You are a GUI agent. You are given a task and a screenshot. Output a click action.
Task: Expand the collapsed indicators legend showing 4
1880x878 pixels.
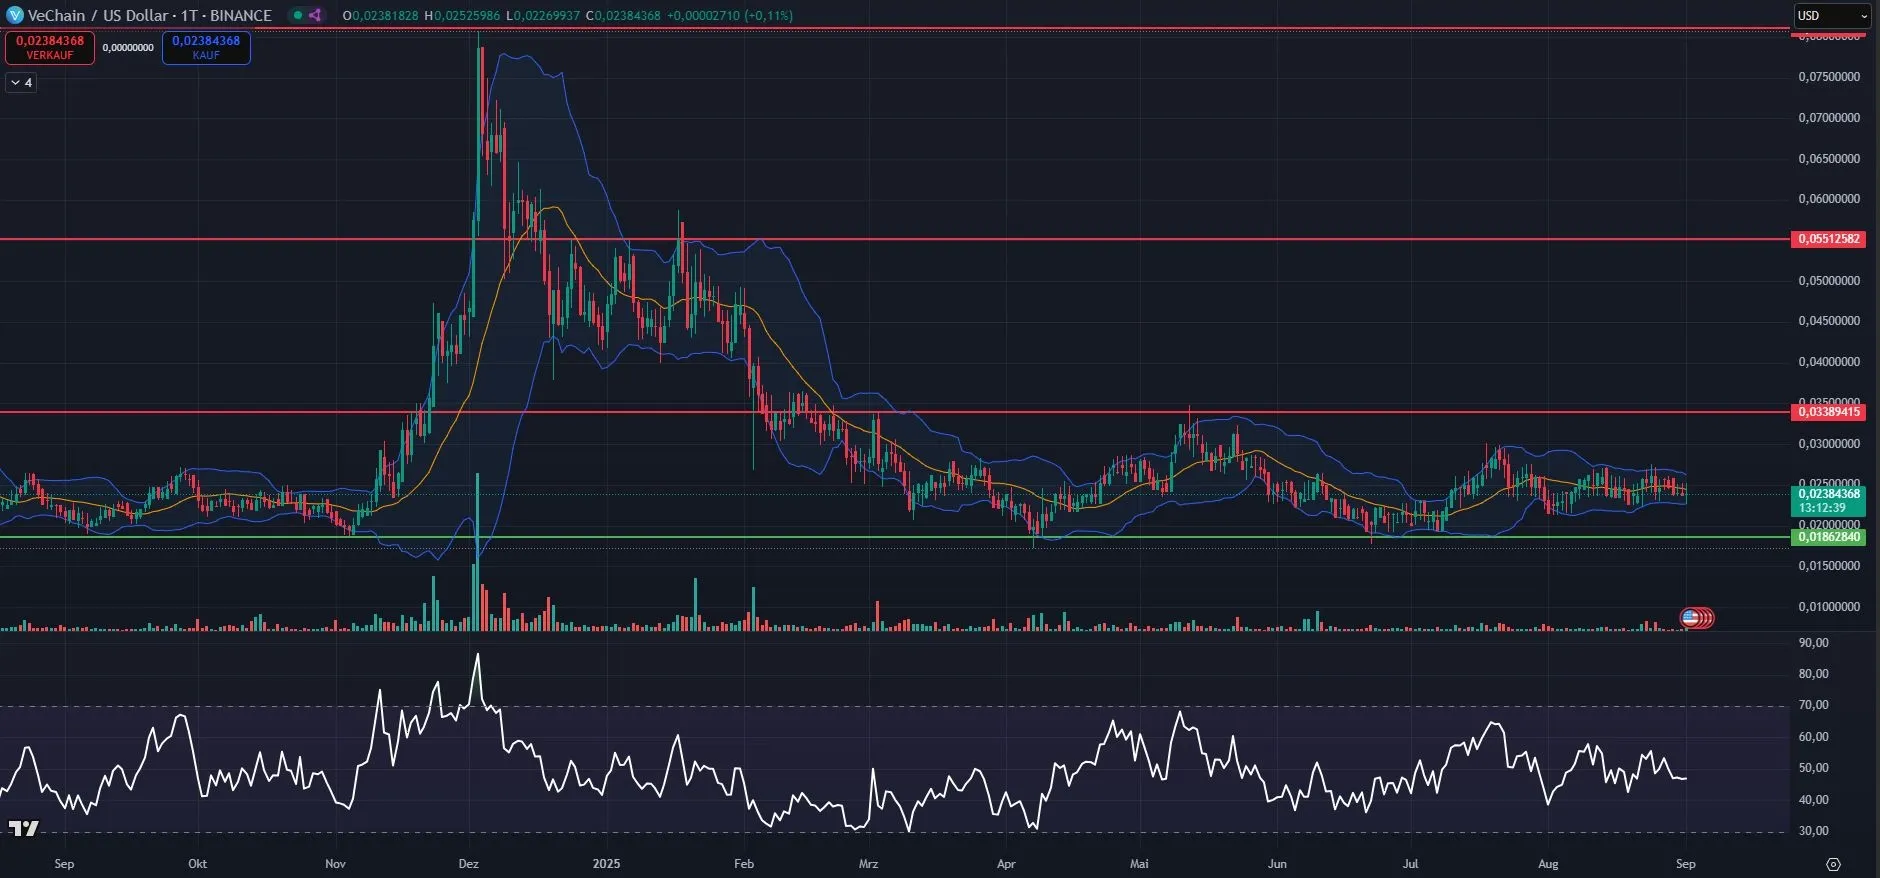click(x=22, y=83)
